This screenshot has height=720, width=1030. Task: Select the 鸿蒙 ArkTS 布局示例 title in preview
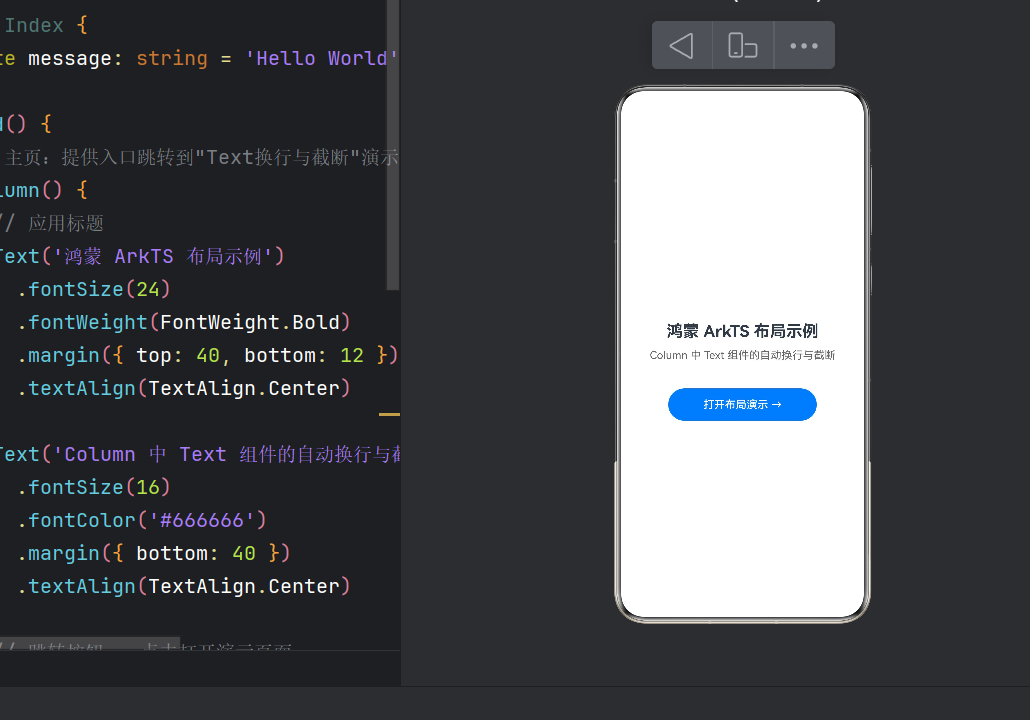742,331
